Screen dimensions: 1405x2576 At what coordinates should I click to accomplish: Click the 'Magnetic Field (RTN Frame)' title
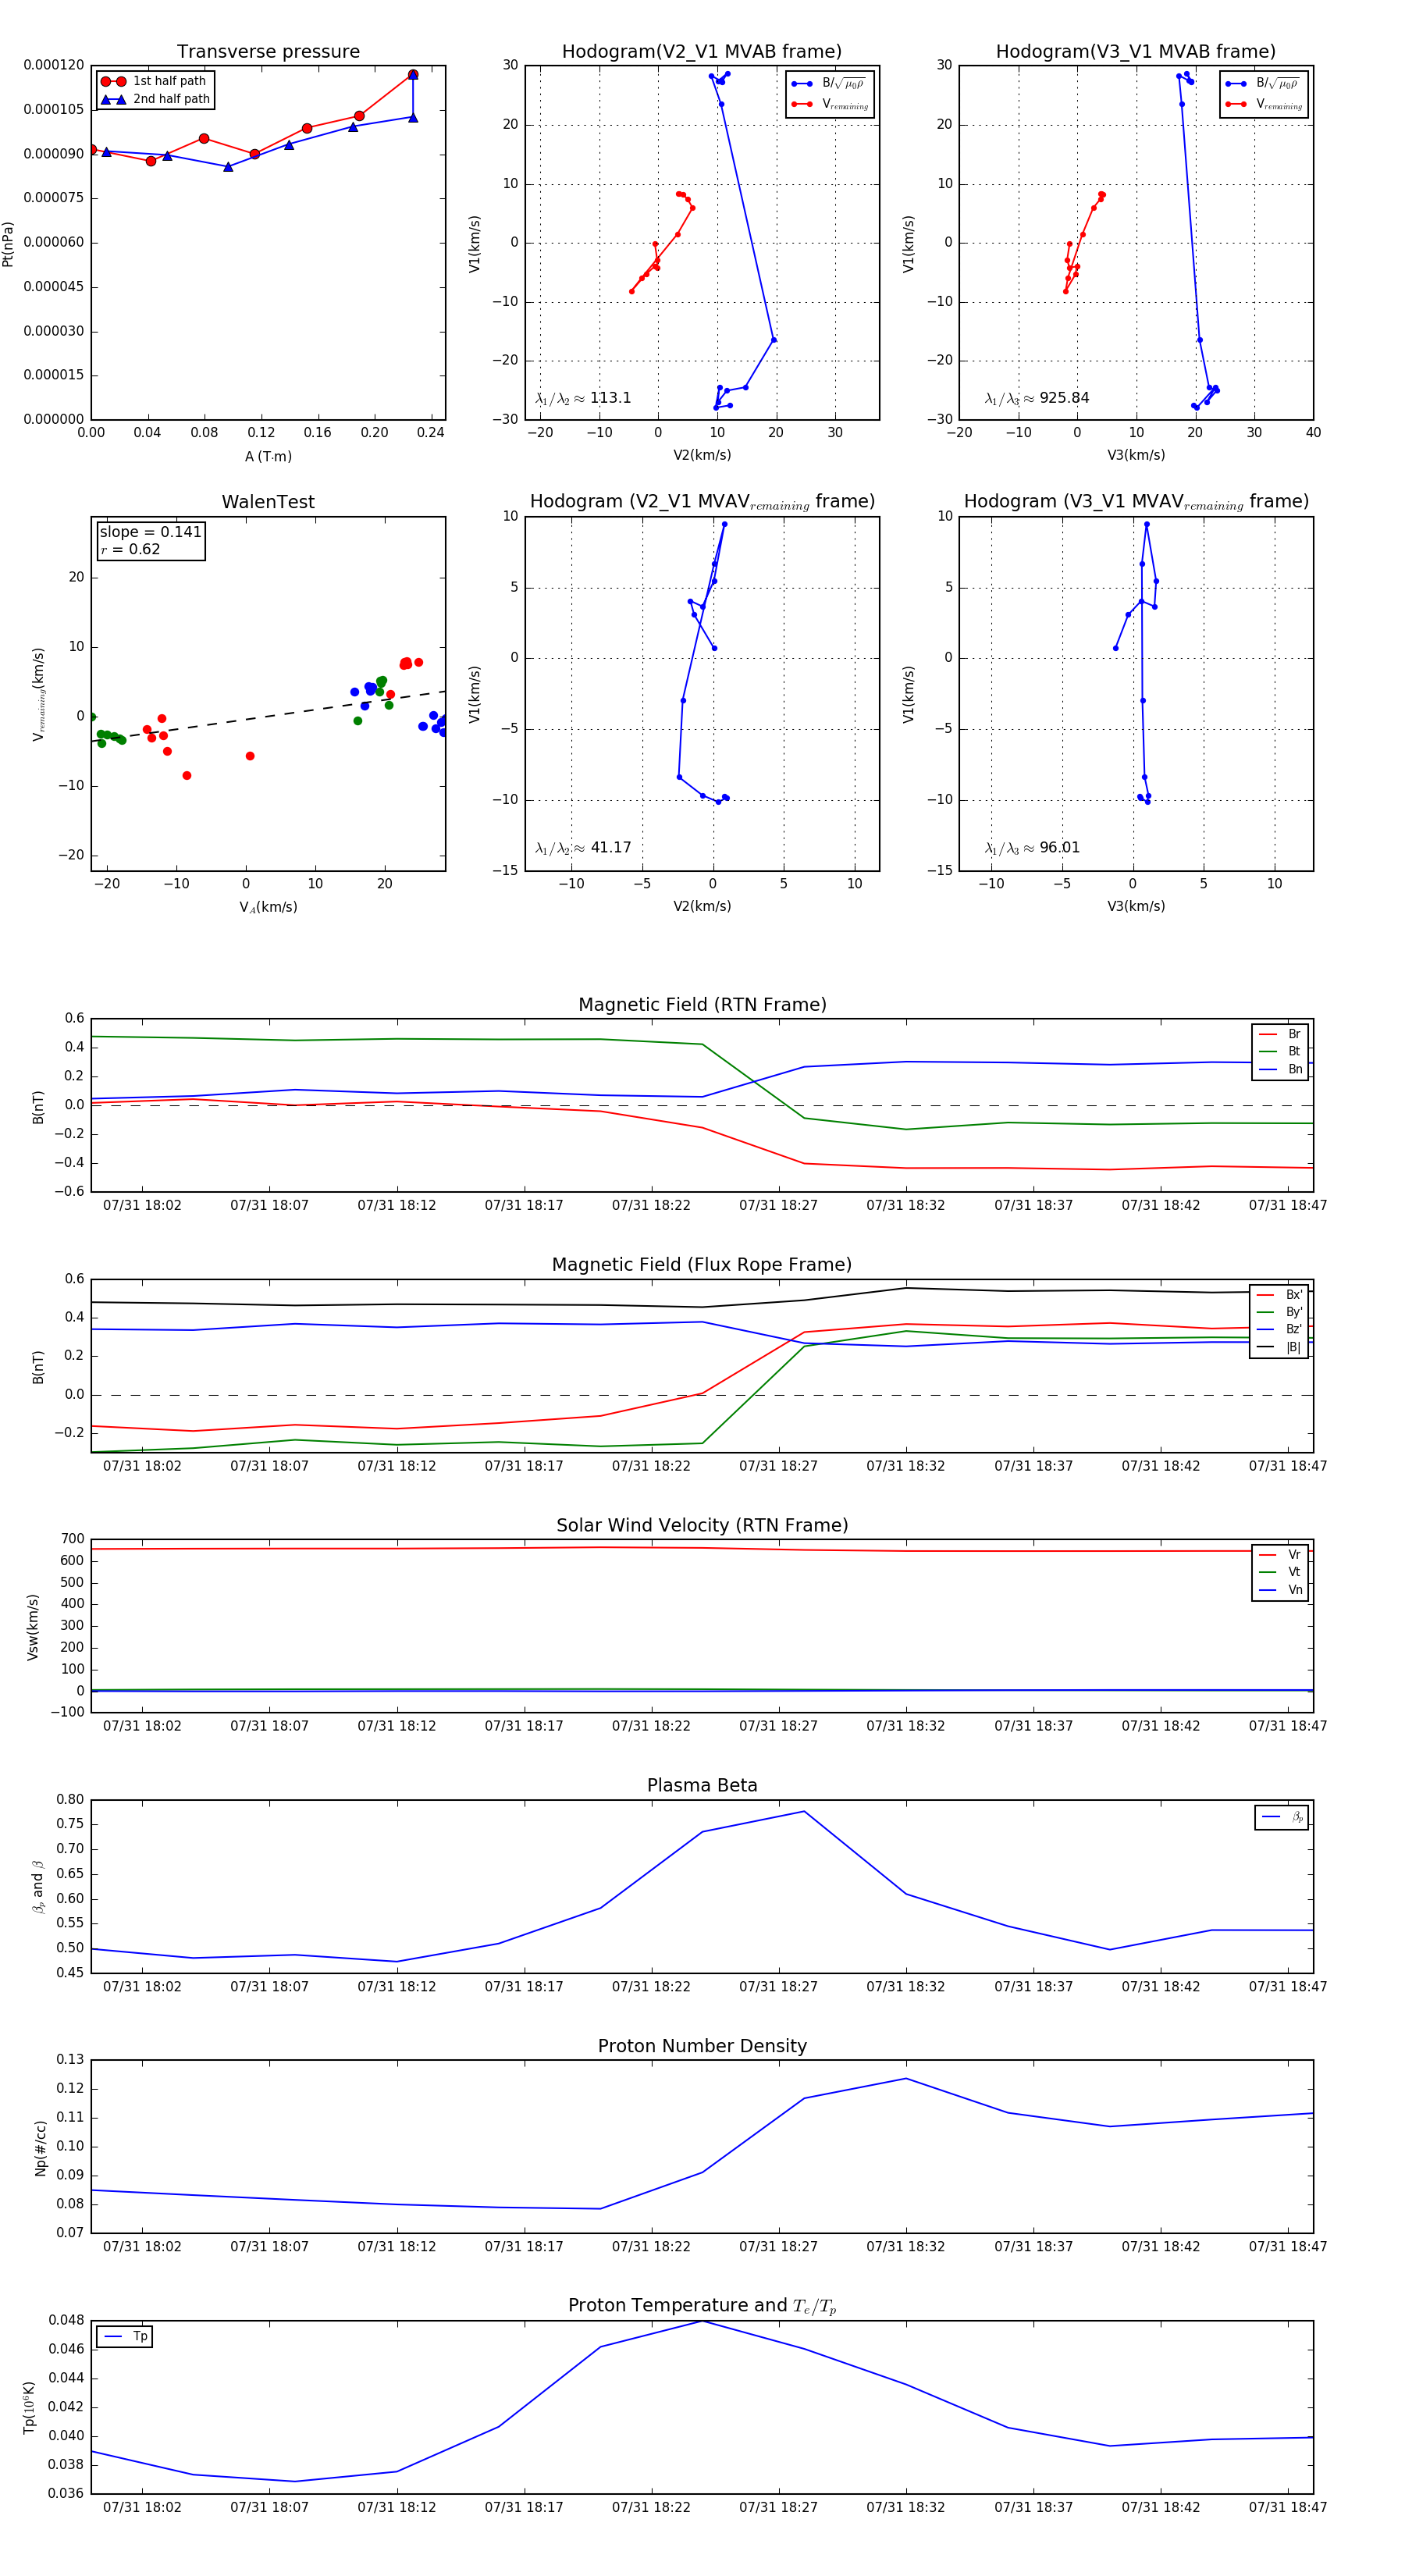(702, 1005)
